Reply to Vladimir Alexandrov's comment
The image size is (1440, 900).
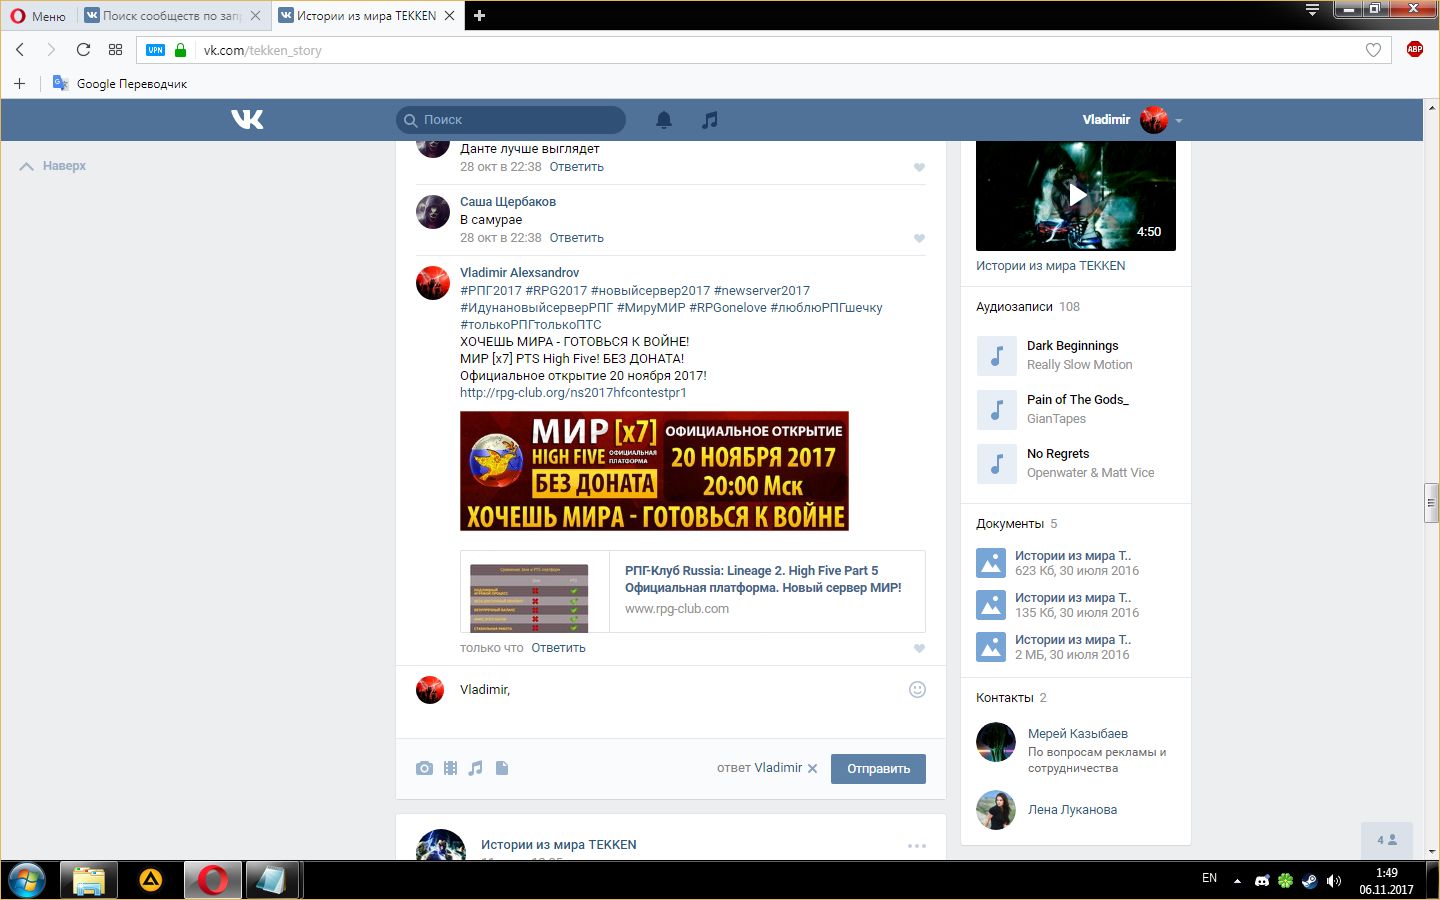559,648
